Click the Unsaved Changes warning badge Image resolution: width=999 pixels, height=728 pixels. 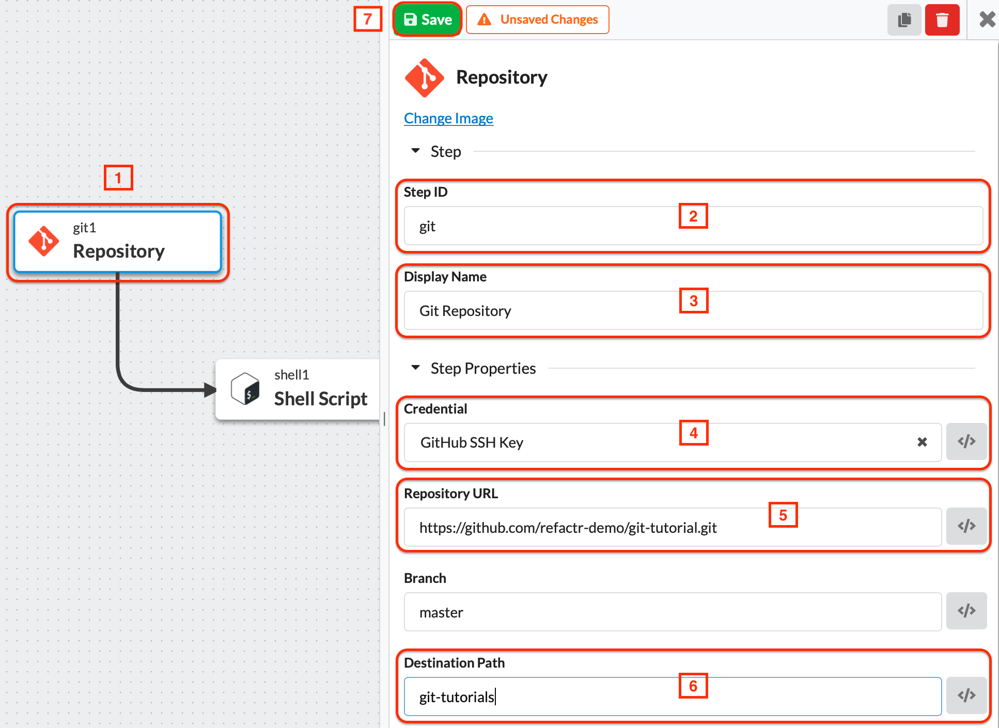pyautogui.click(x=538, y=20)
